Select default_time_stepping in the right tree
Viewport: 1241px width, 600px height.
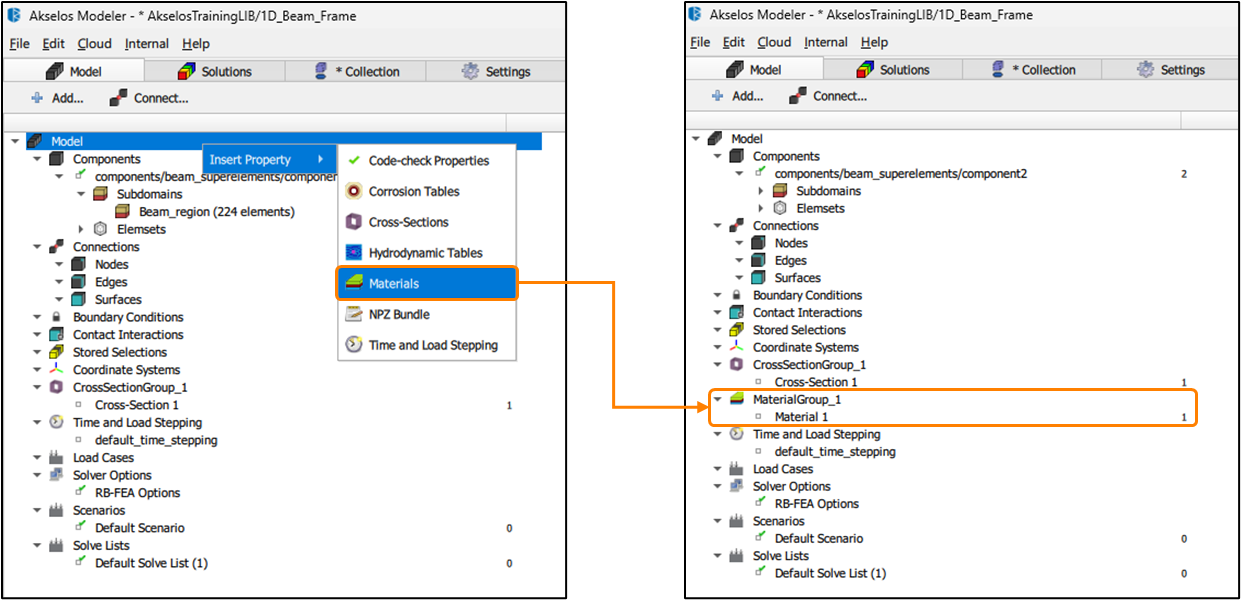click(835, 452)
